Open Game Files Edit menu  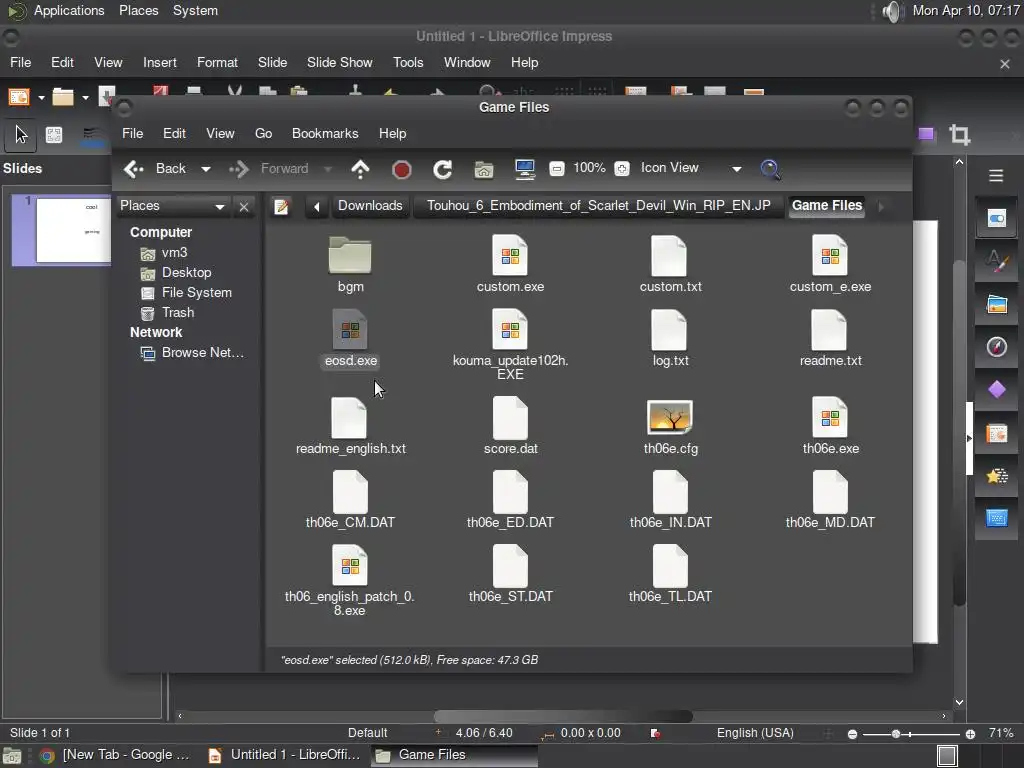(x=174, y=133)
